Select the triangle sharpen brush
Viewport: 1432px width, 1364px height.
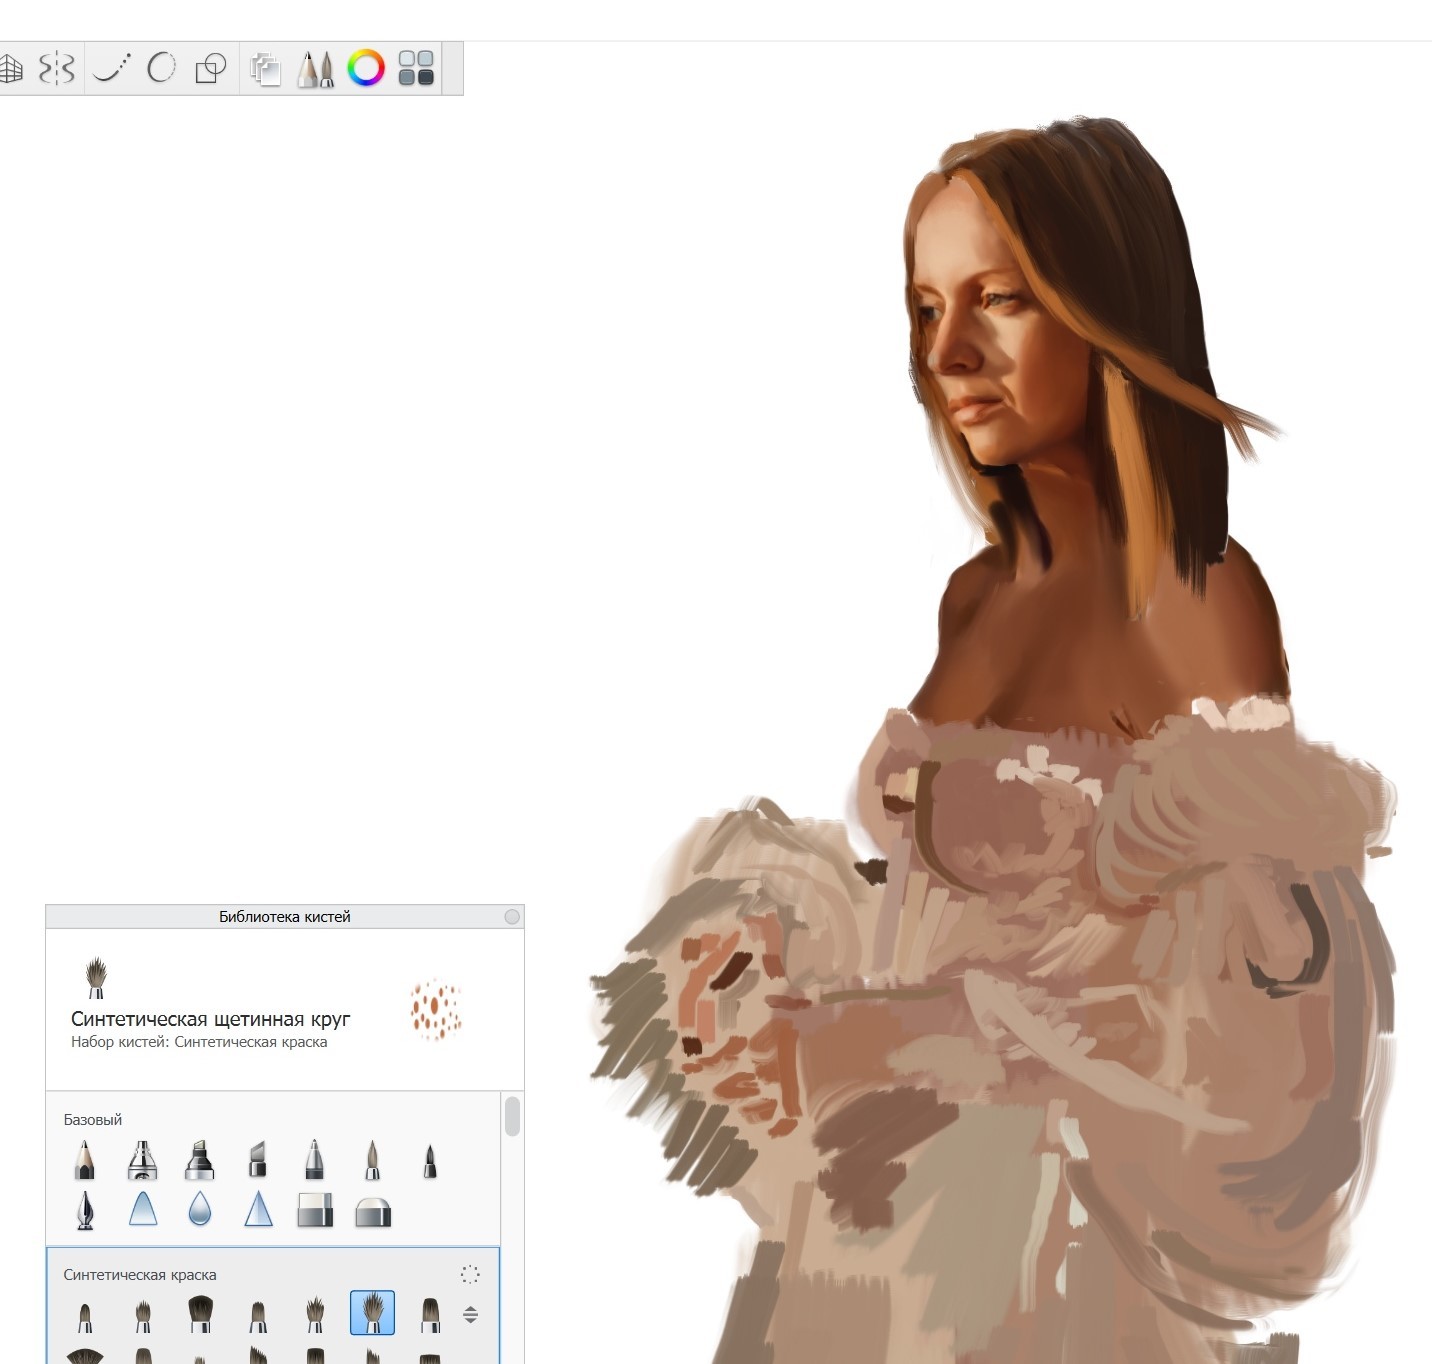coord(259,1209)
